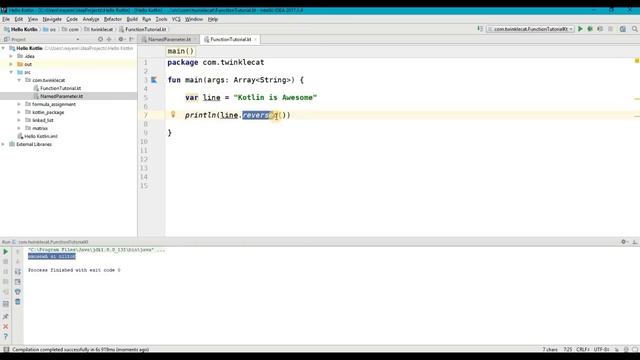Toggle soft-wrap in the Run console
This screenshot has width=640, height=360.
(18, 271)
